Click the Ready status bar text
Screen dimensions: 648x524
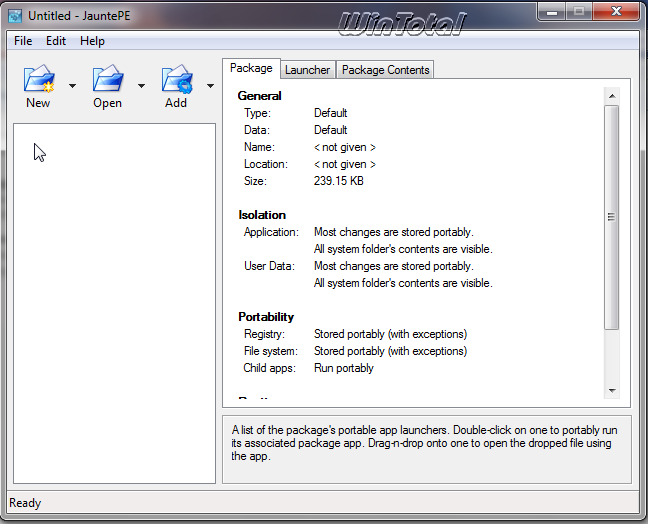[x=25, y=503]
